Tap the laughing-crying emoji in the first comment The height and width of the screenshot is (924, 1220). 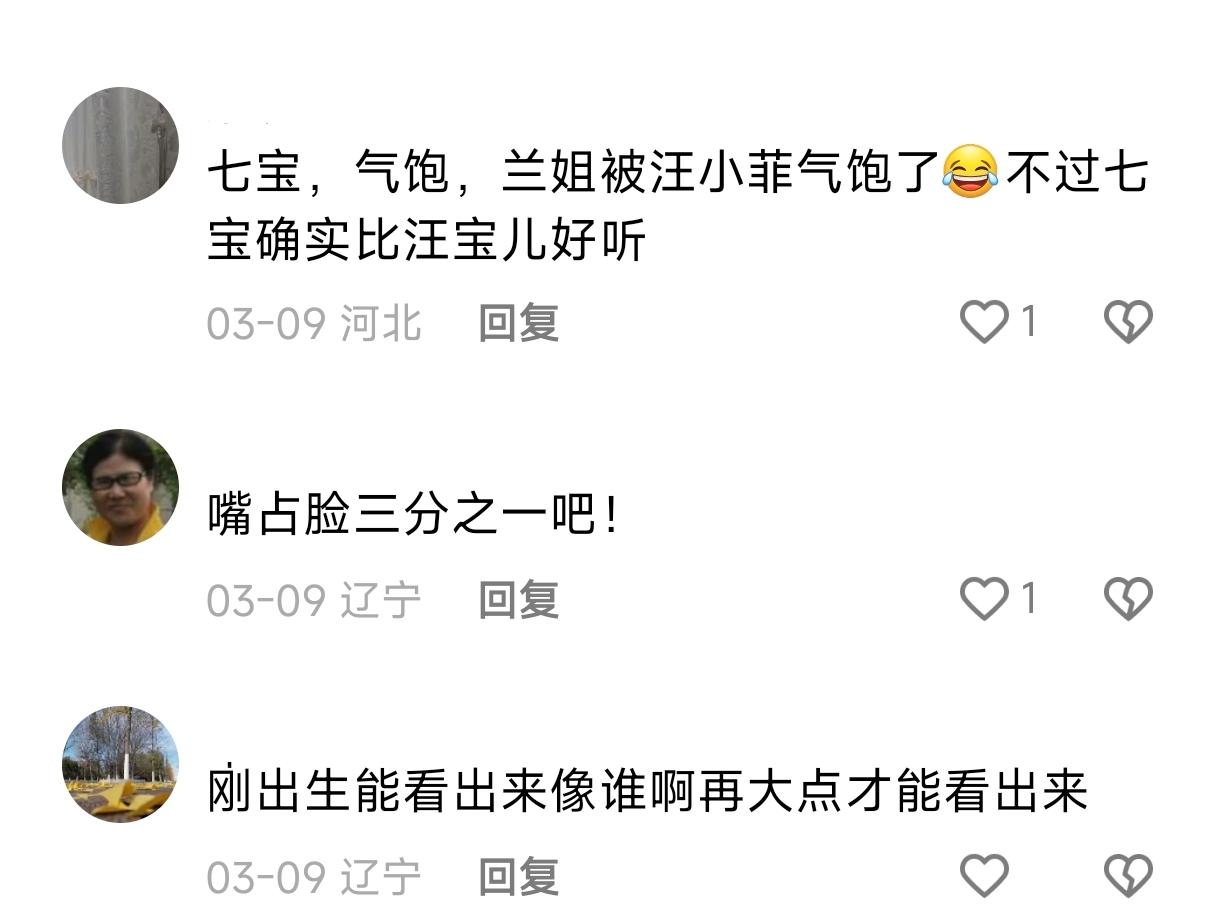point(970,171)
